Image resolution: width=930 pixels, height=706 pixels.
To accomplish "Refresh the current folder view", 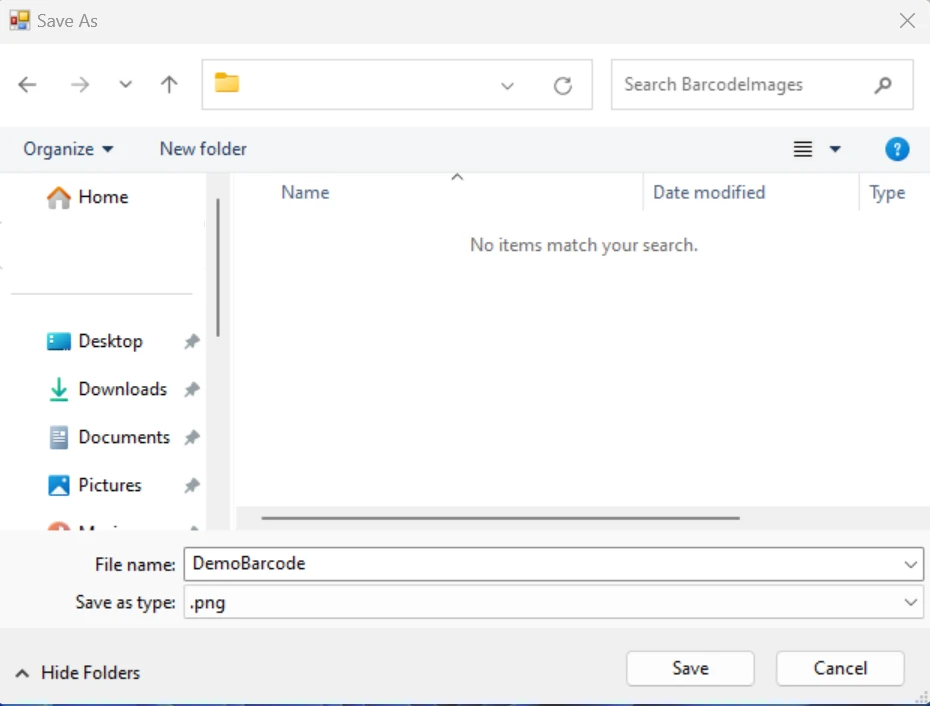I will tap(563, 86).
